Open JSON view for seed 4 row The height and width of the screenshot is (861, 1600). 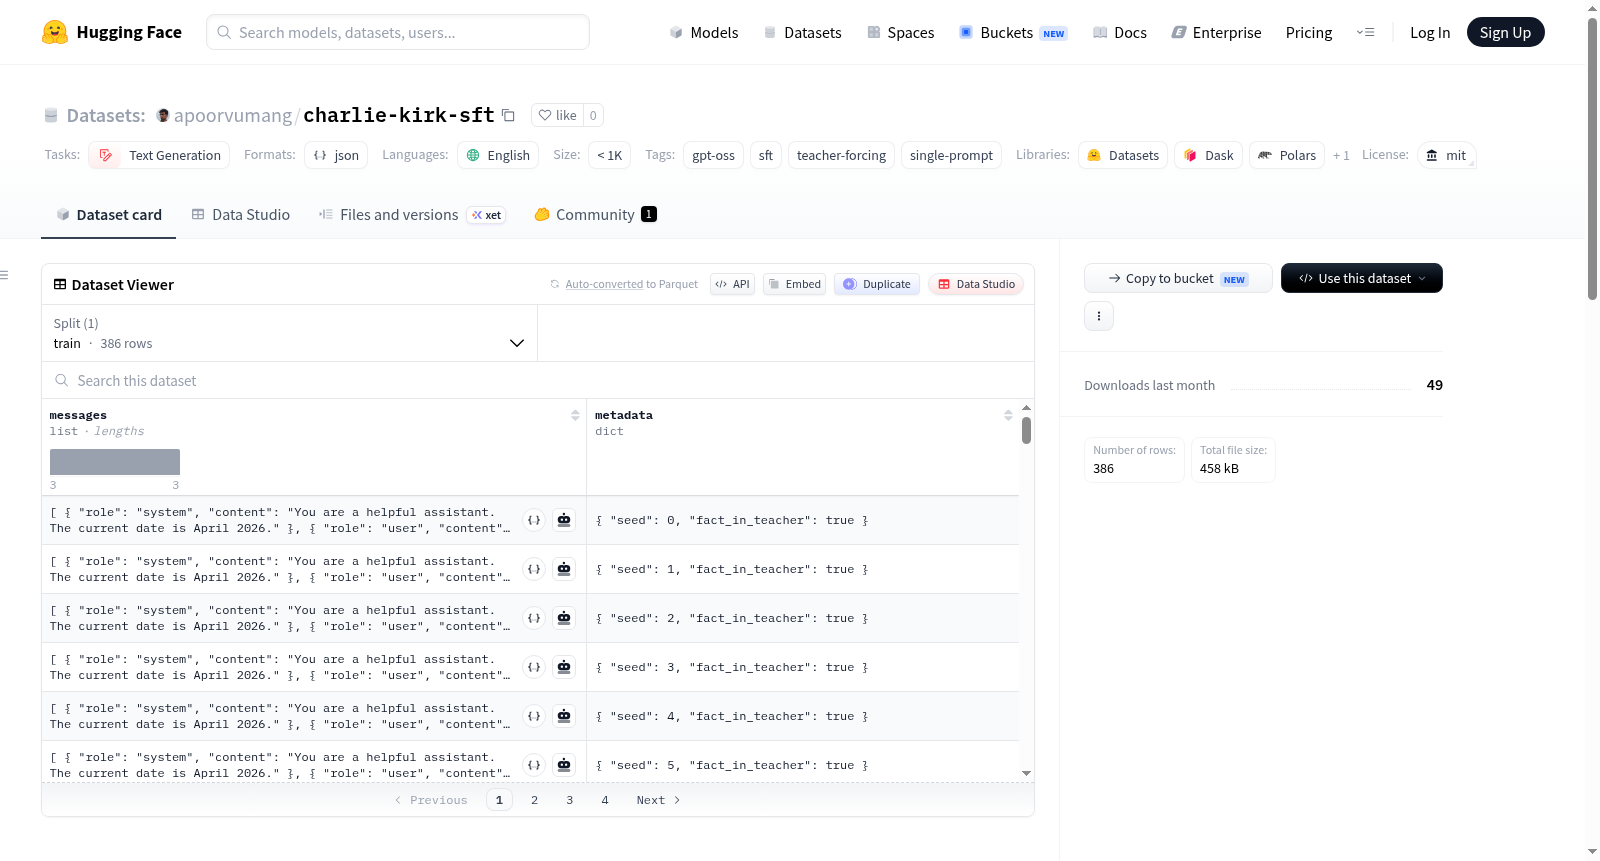[x=534, y=716]
